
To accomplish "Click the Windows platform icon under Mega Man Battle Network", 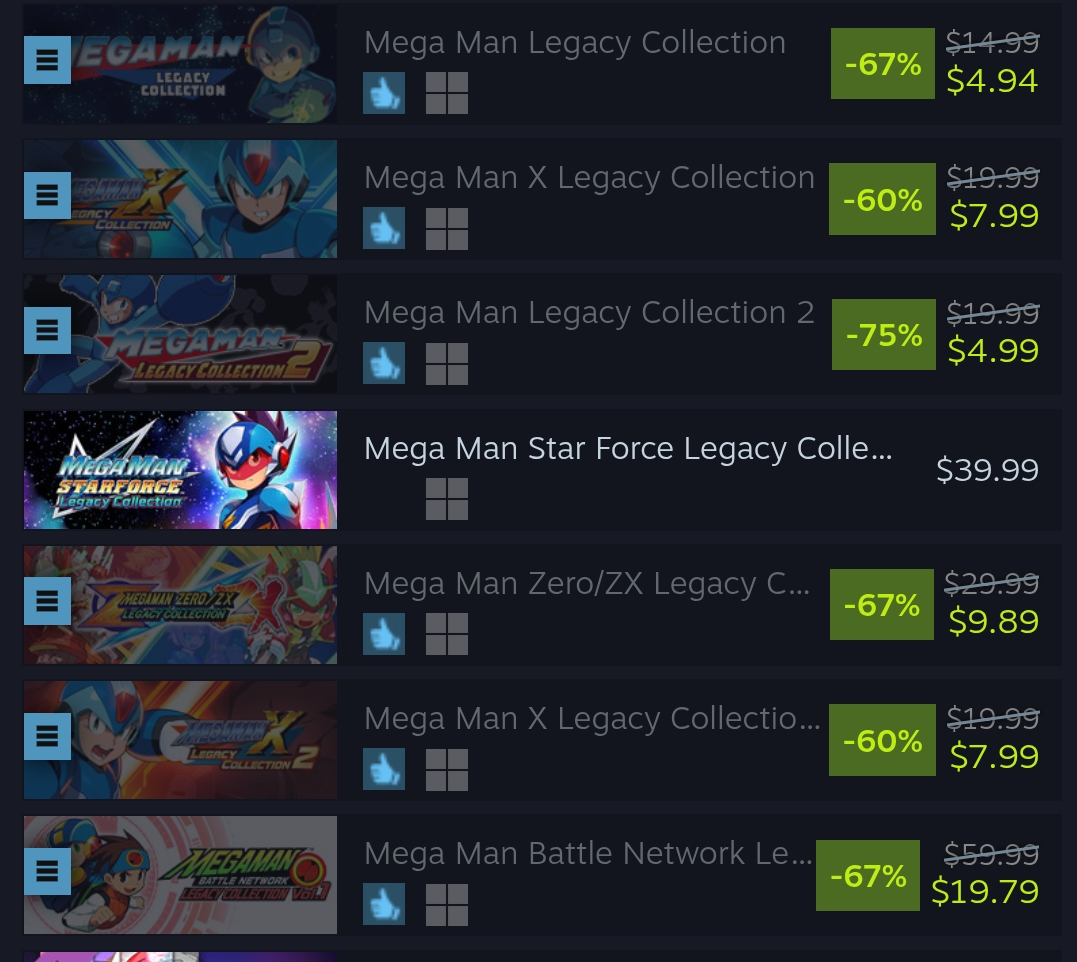I will click(446, 905).
